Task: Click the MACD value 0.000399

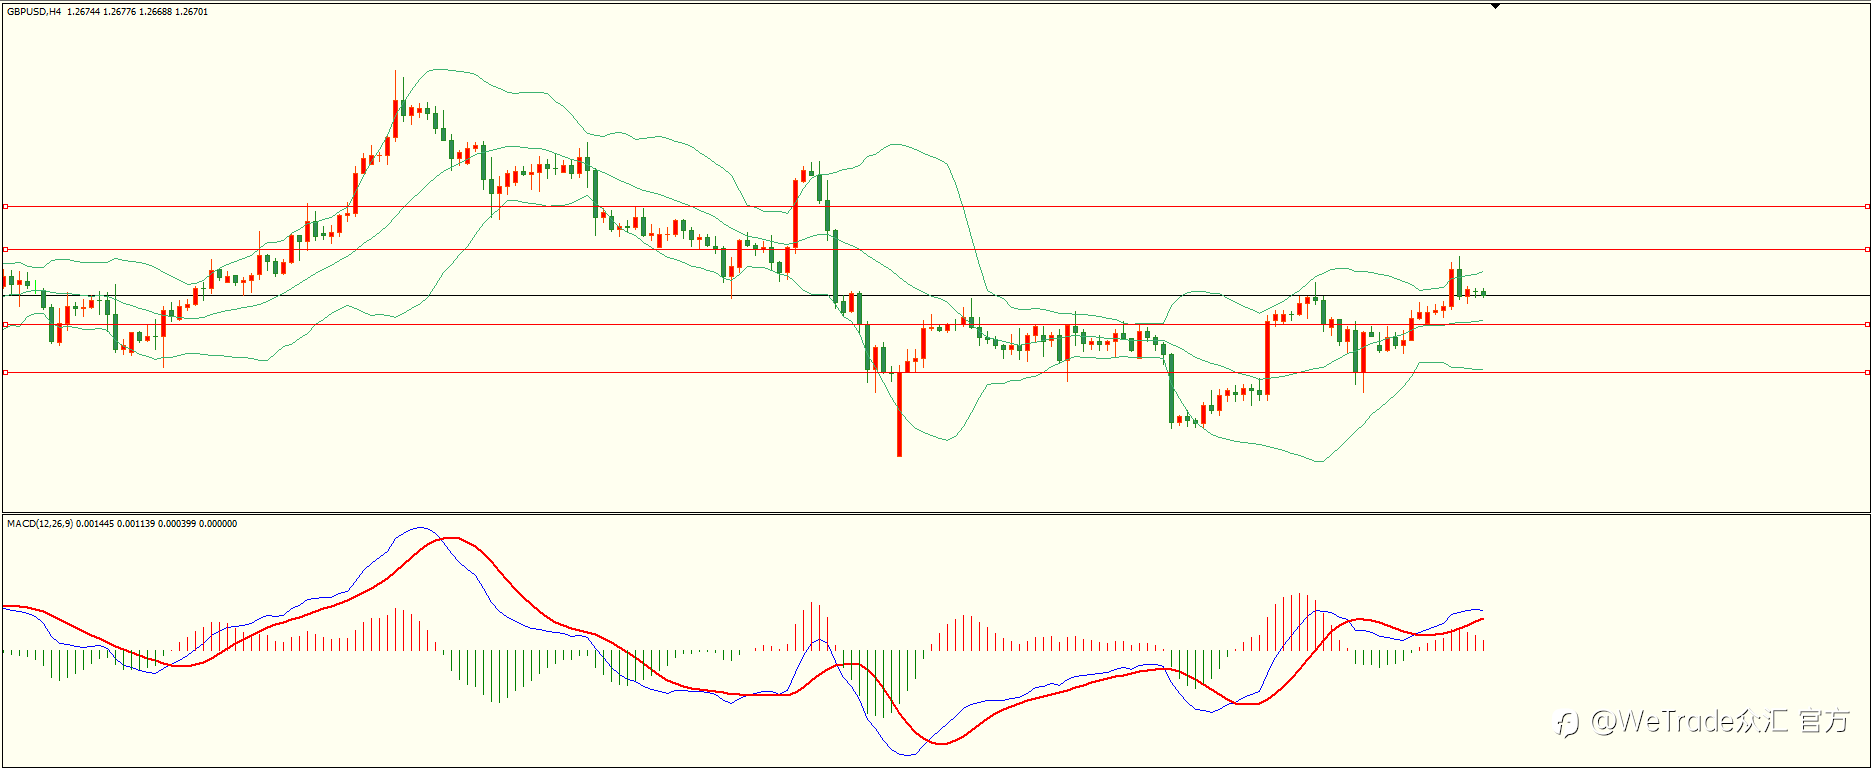Action: [177, 524]
